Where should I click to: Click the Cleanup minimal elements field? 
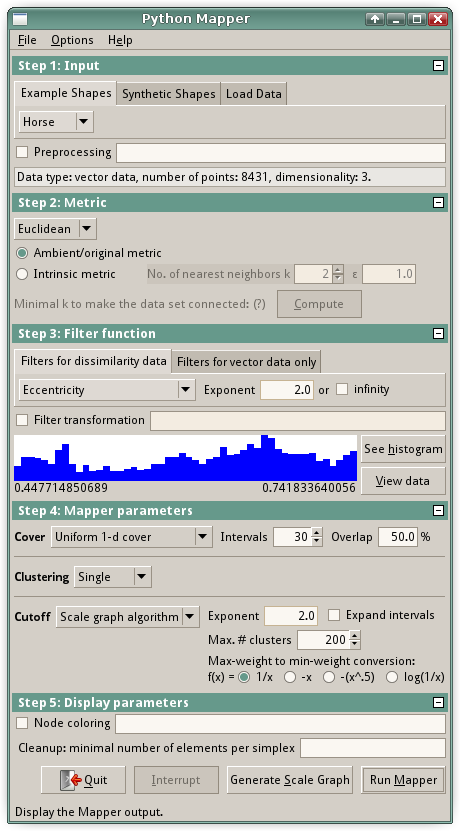coord(373,748)
